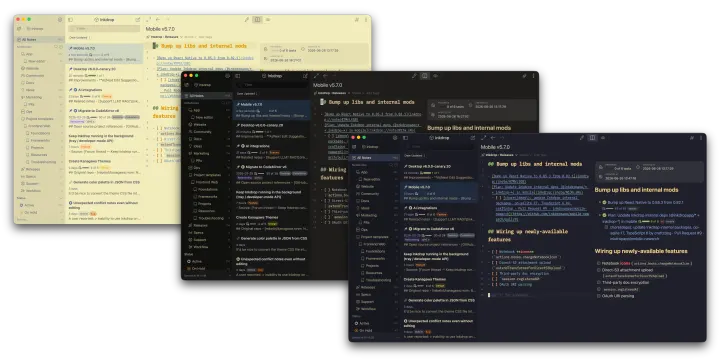Click search field in middle black window
Image resolution: width=720 pixels, height=360 pixels.
[x=272, y=85]
